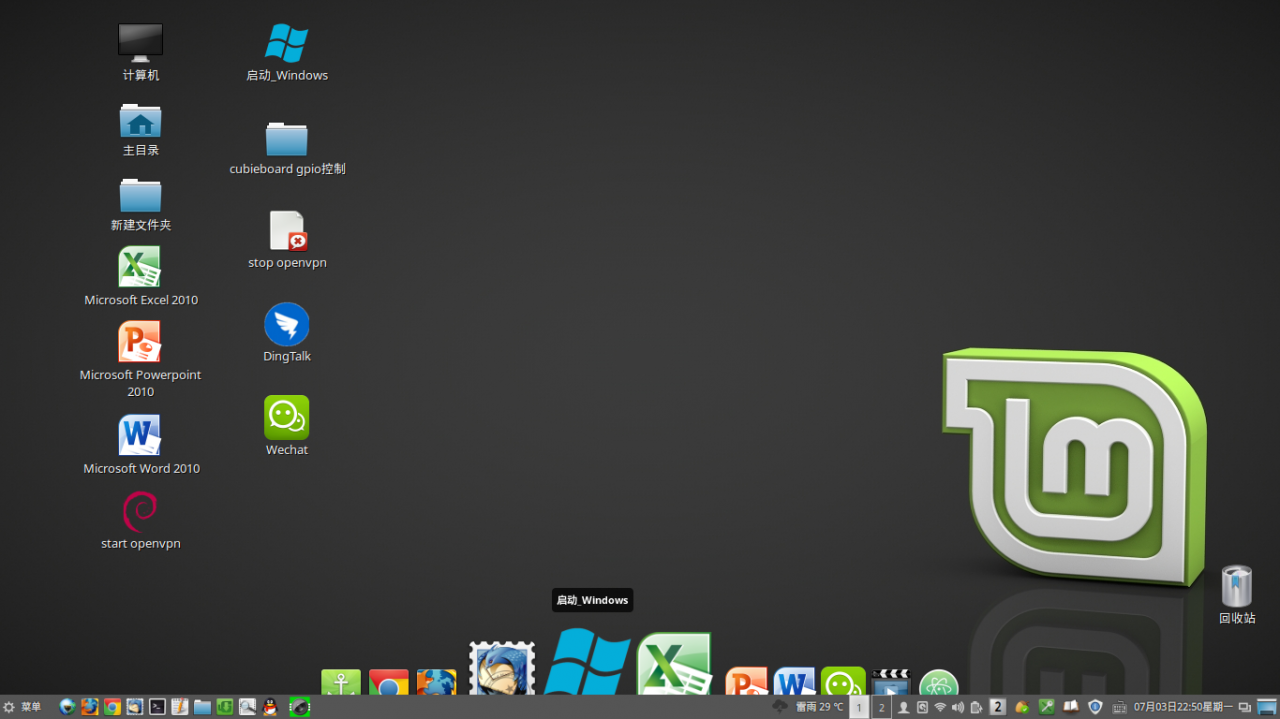Screen dimensions: 1280x719
Task: Click the Windows logo in the dock
Action: 587,661
